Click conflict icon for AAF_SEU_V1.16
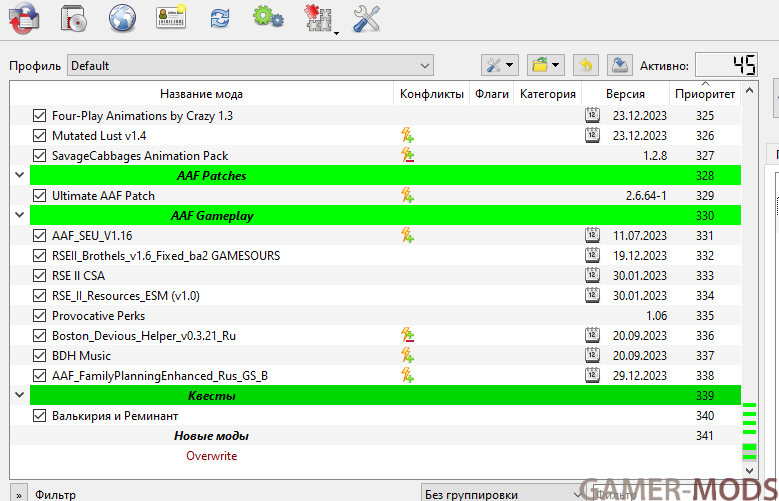 point(407,236)
